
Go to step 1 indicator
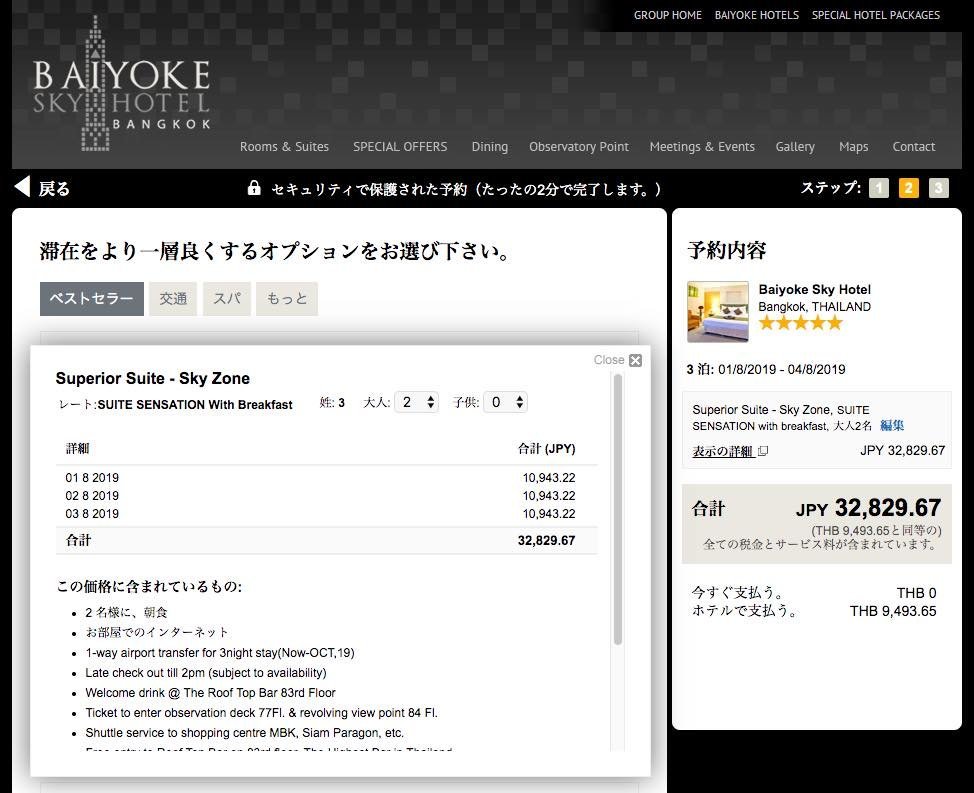[x=878, y=188]
